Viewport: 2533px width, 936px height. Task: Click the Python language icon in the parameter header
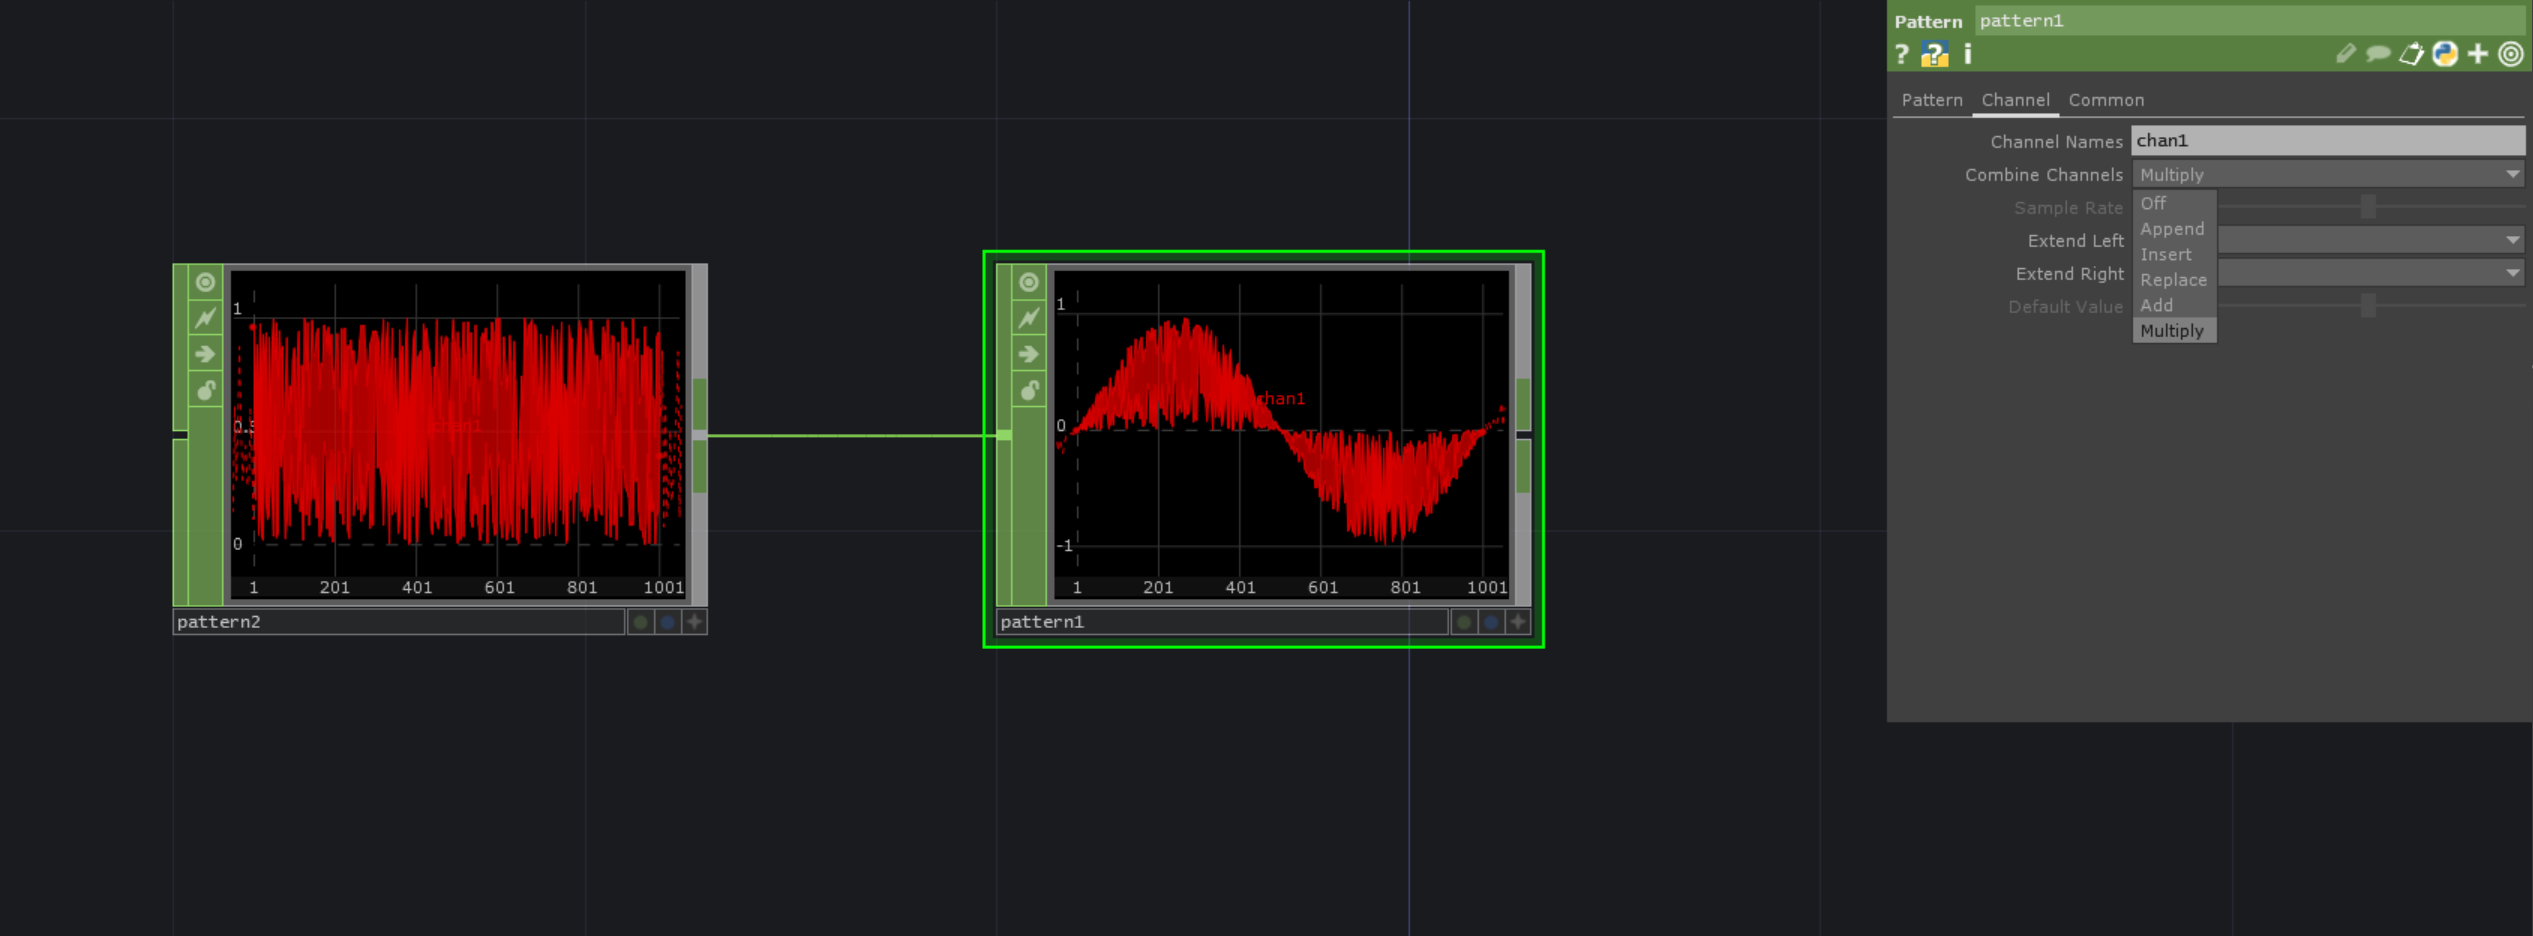click(2445, 54)
